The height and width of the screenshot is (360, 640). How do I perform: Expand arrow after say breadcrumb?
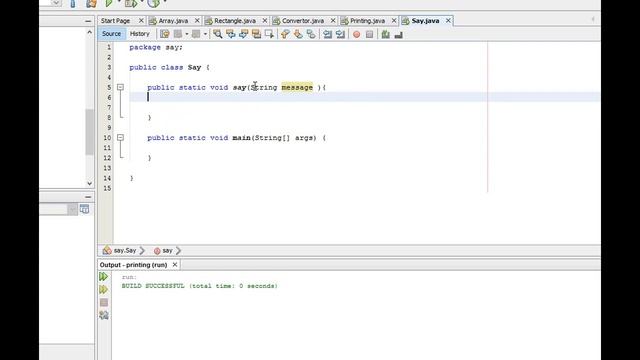coord(178,251)
